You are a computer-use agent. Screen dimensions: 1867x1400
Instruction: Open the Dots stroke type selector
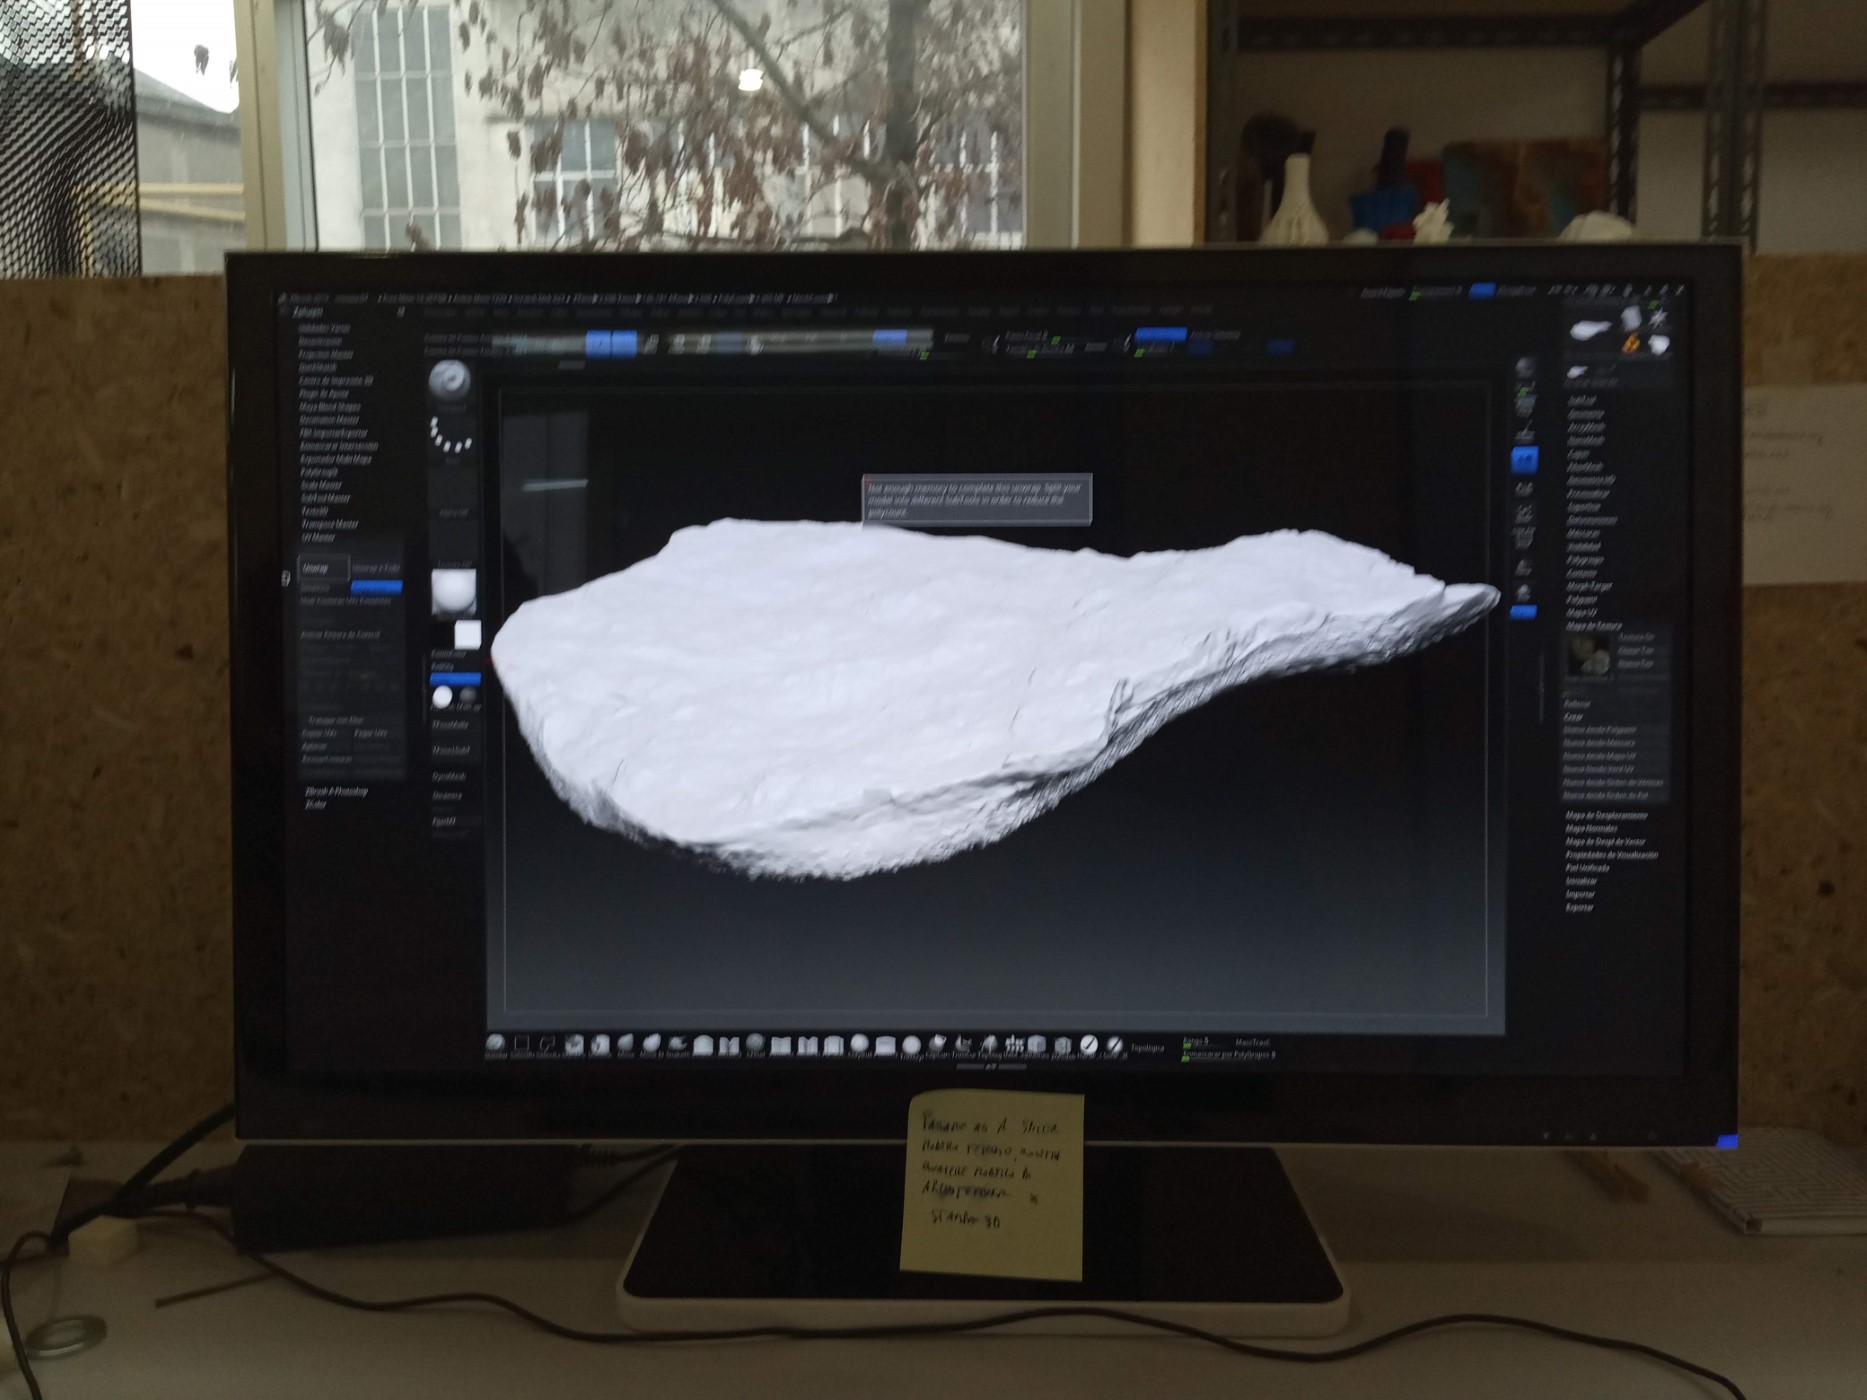[x=451, y=437]
